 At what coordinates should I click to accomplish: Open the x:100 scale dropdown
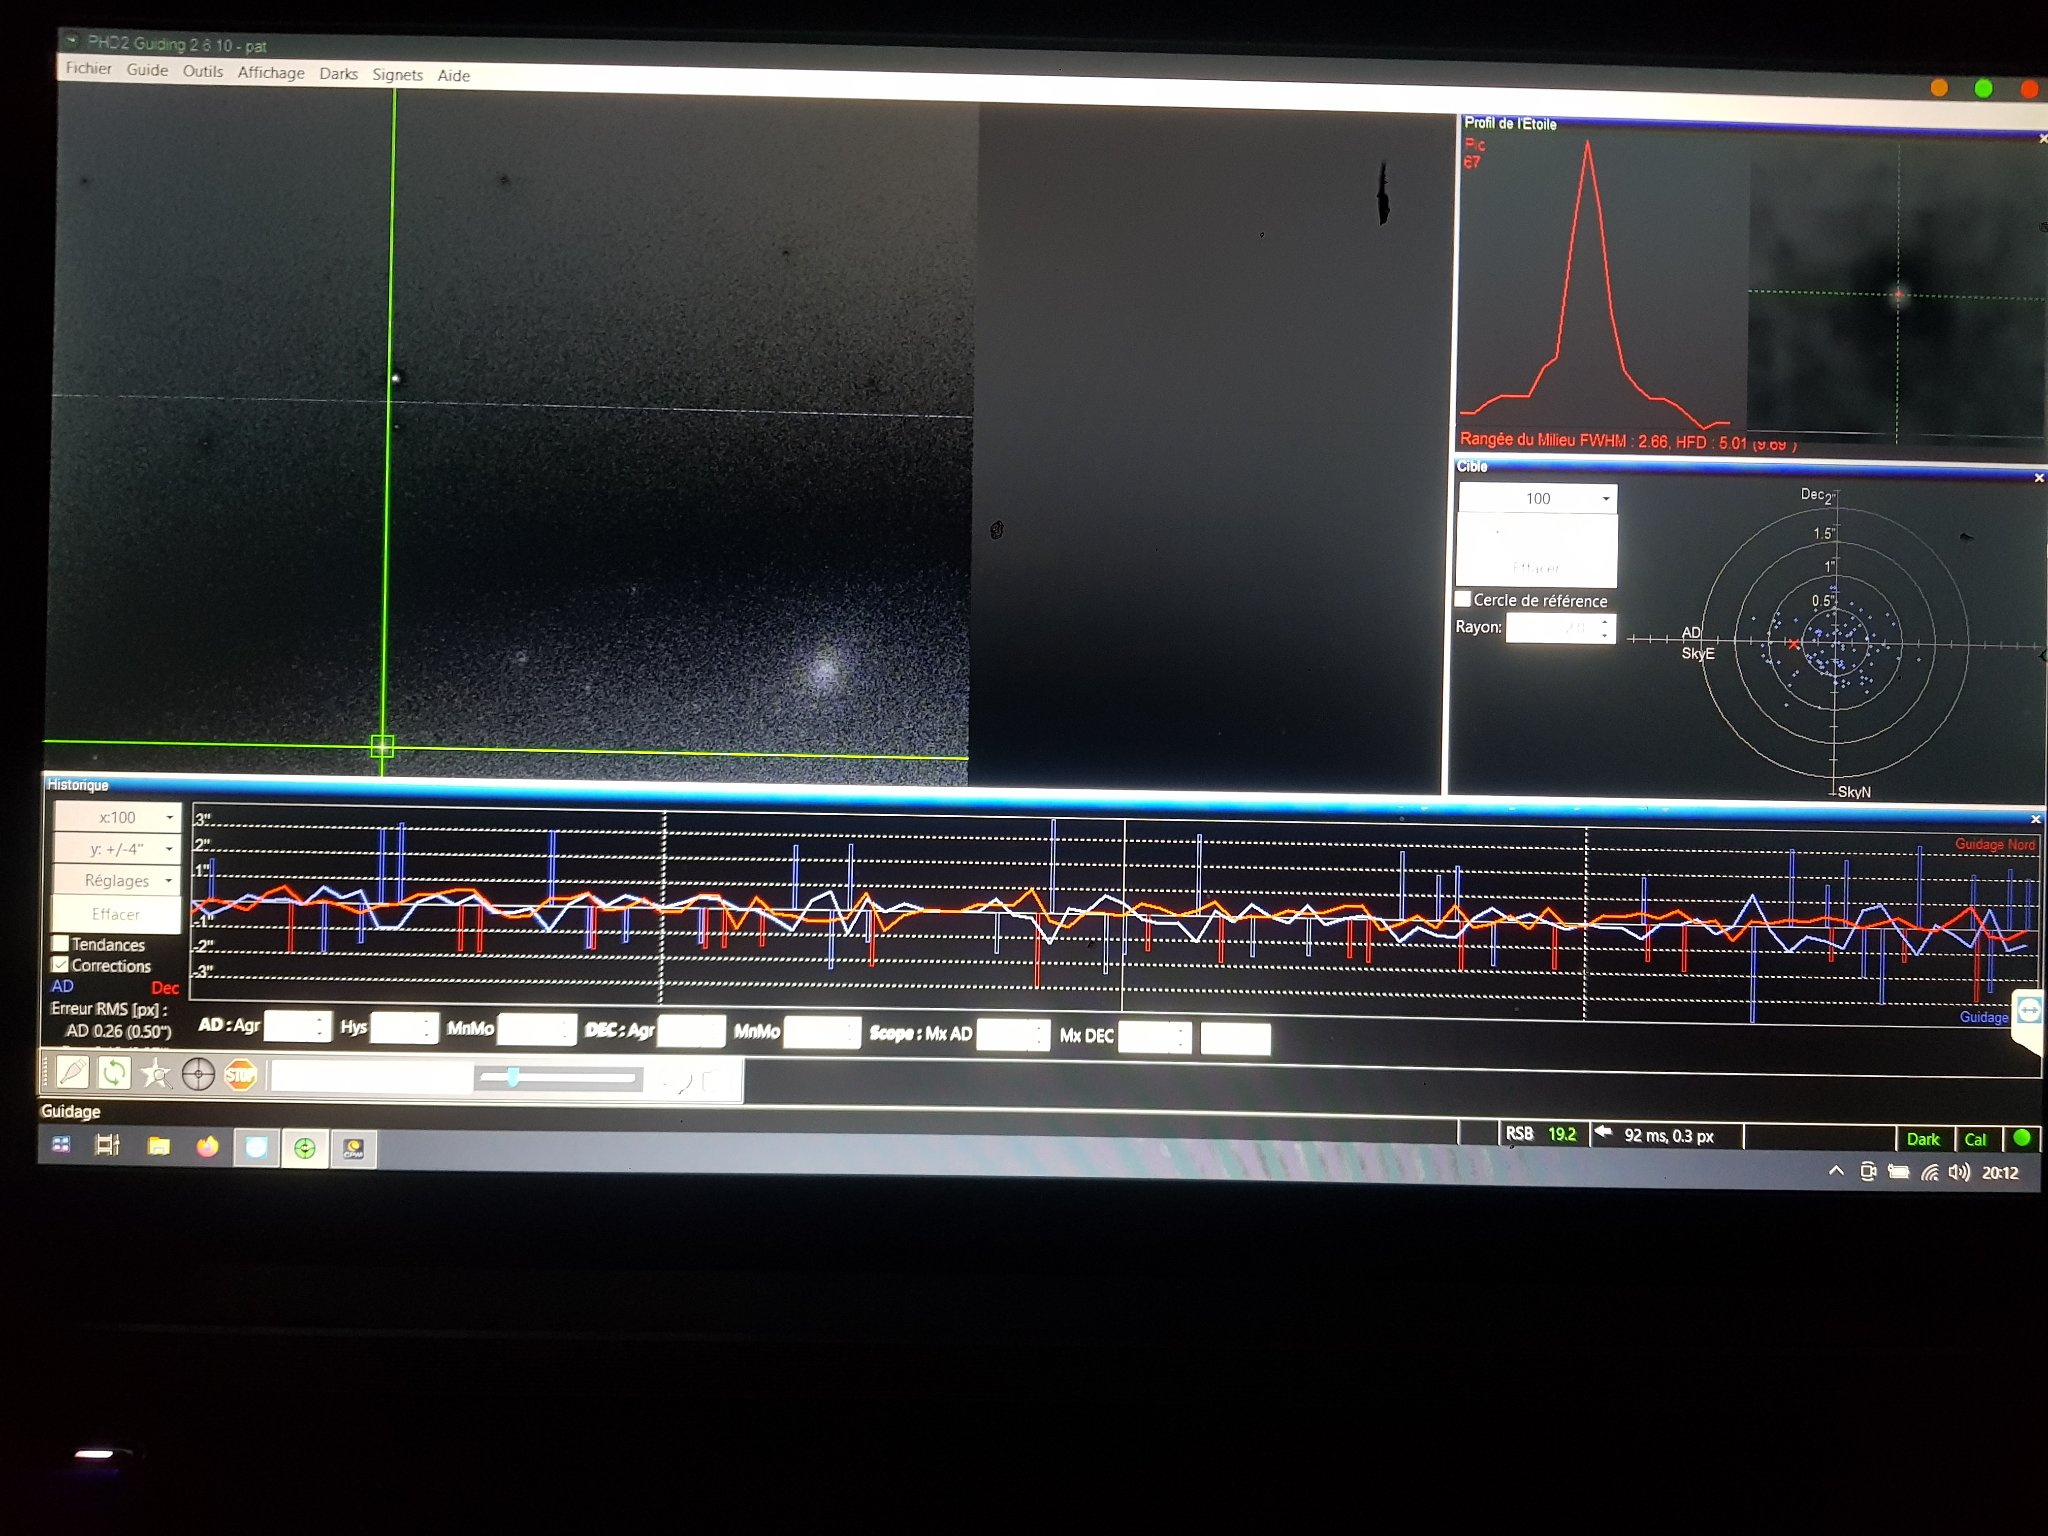(117, 817)
